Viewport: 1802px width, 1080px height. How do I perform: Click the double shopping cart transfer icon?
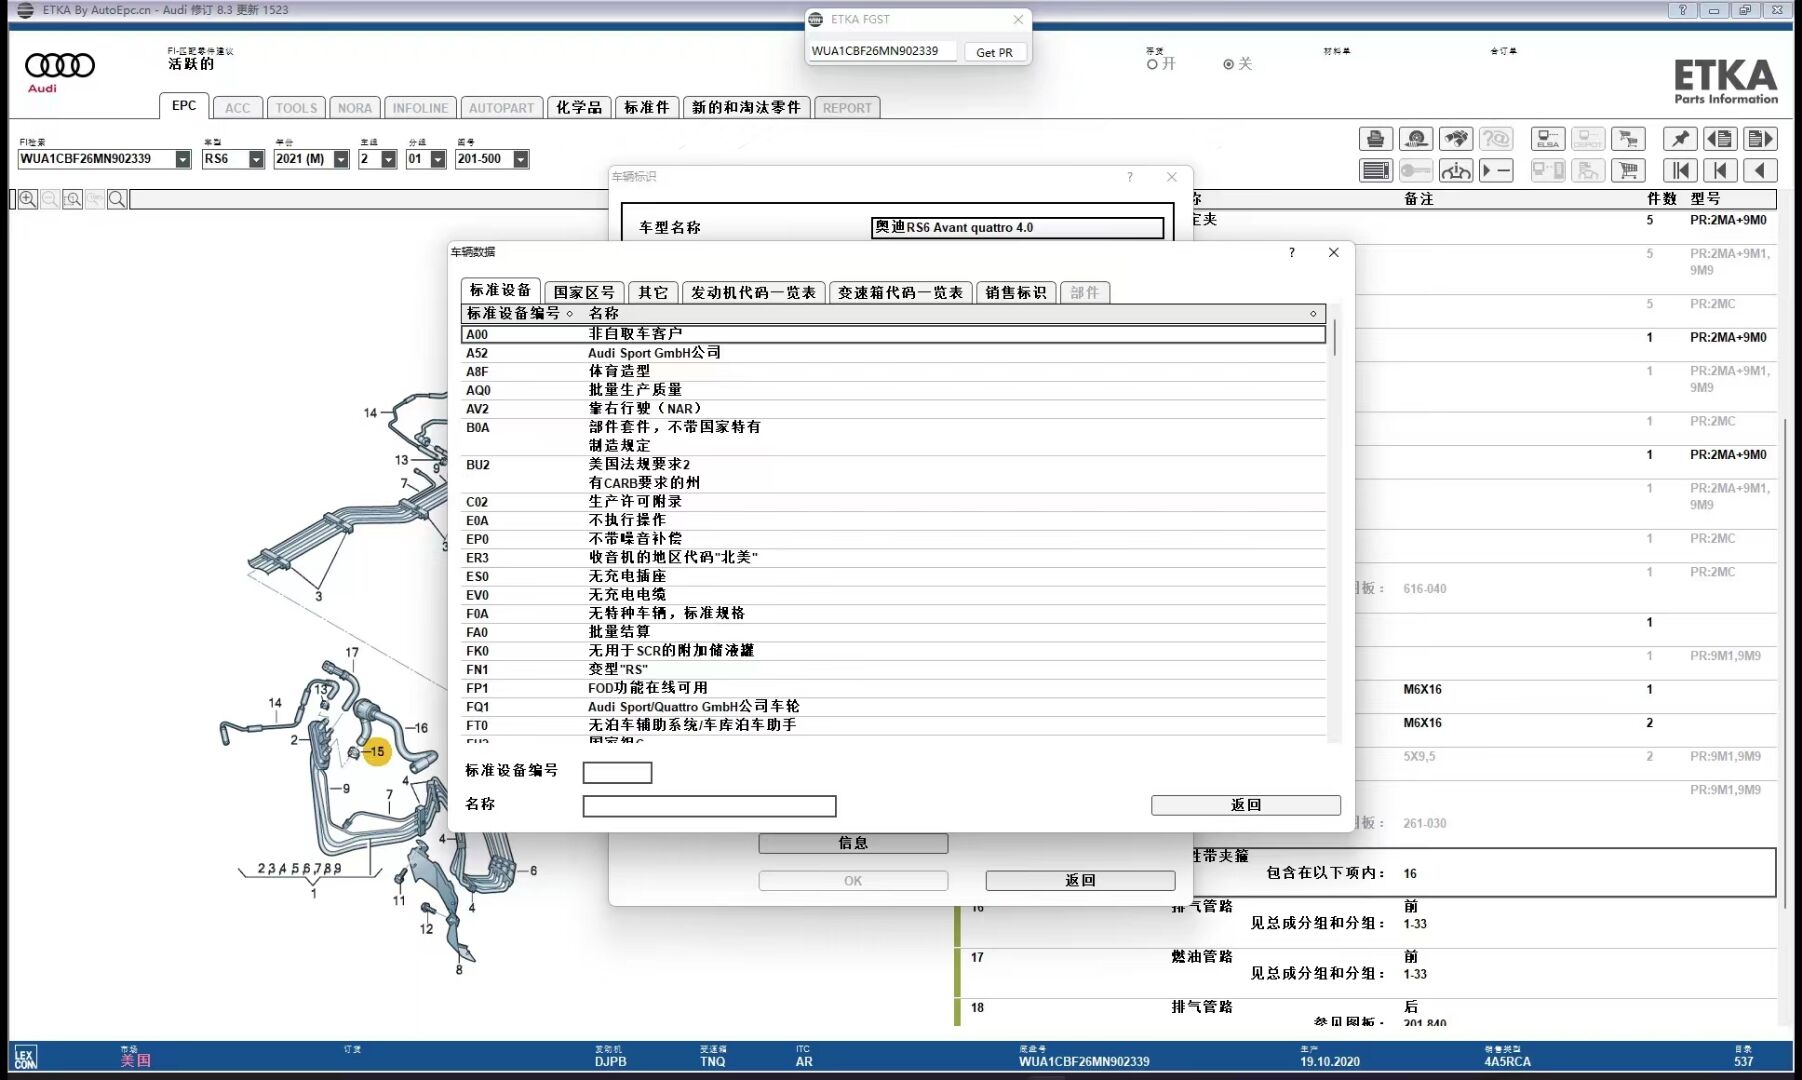(1628, 139)
